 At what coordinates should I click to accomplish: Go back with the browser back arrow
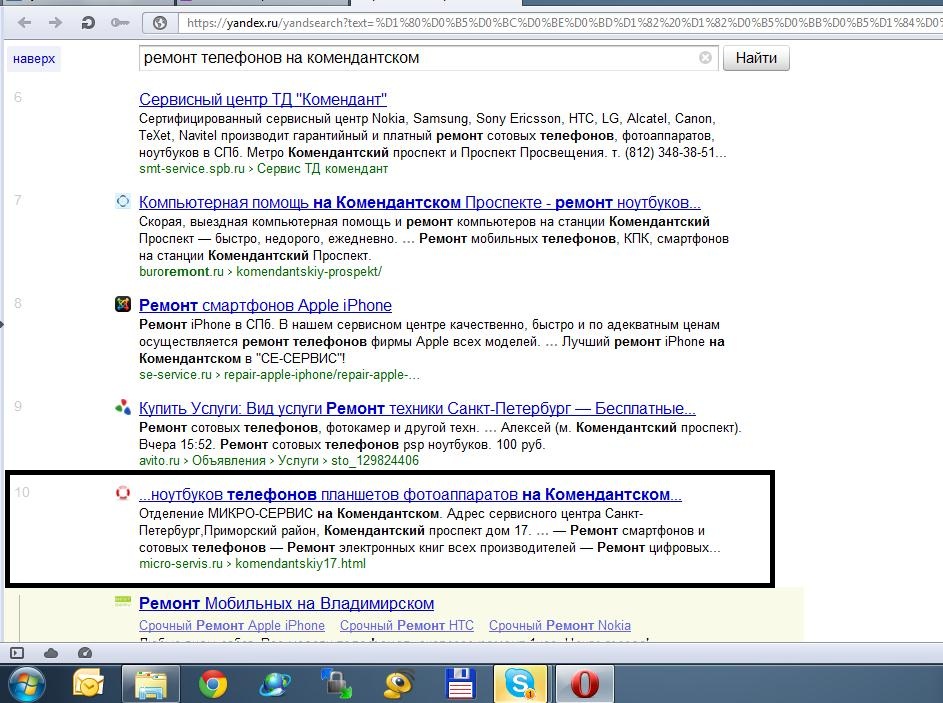pyautogui.click(x=25, y=23)
